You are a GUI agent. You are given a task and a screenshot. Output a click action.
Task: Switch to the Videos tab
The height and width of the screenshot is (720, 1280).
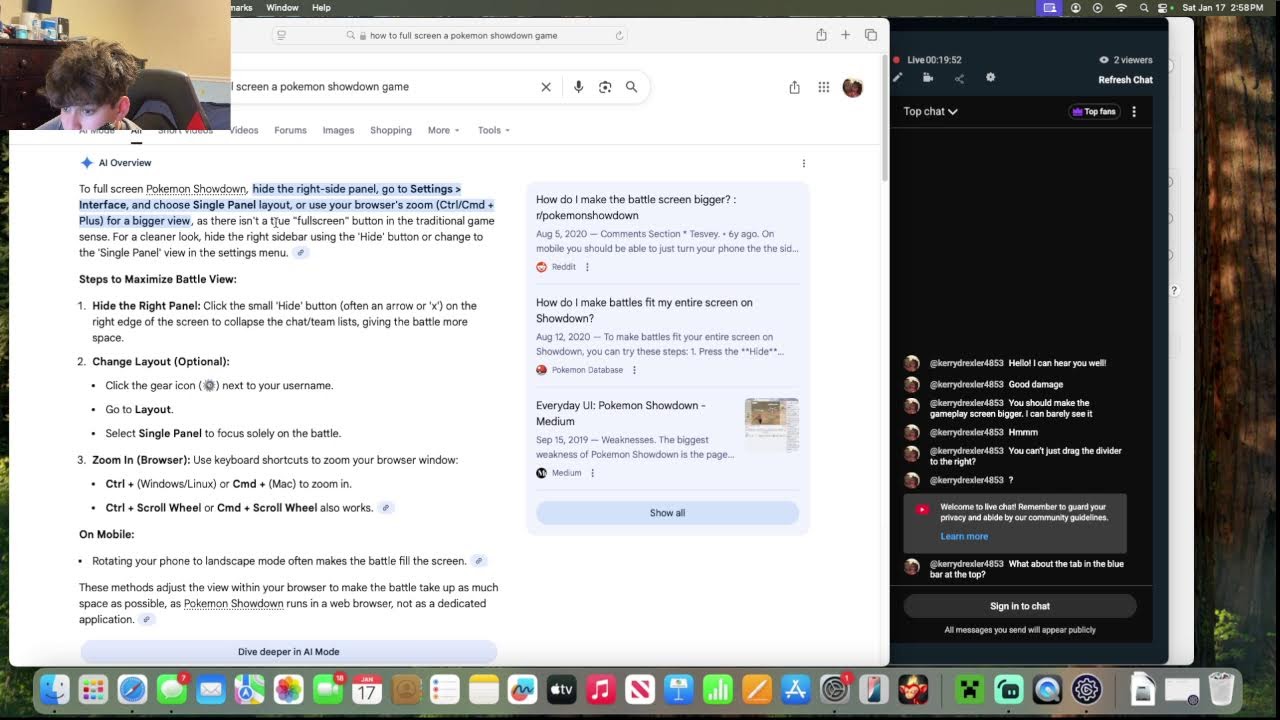click(x=244, y=130)
